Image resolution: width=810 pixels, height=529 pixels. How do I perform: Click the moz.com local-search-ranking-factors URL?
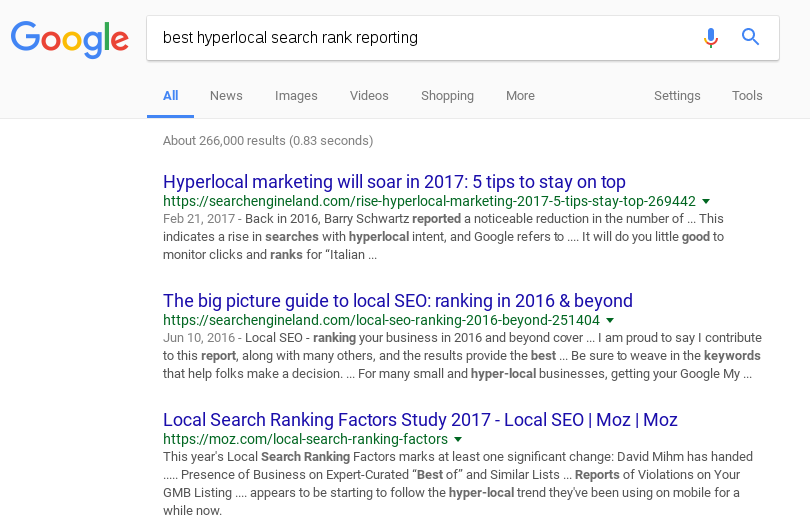(305, 439)
